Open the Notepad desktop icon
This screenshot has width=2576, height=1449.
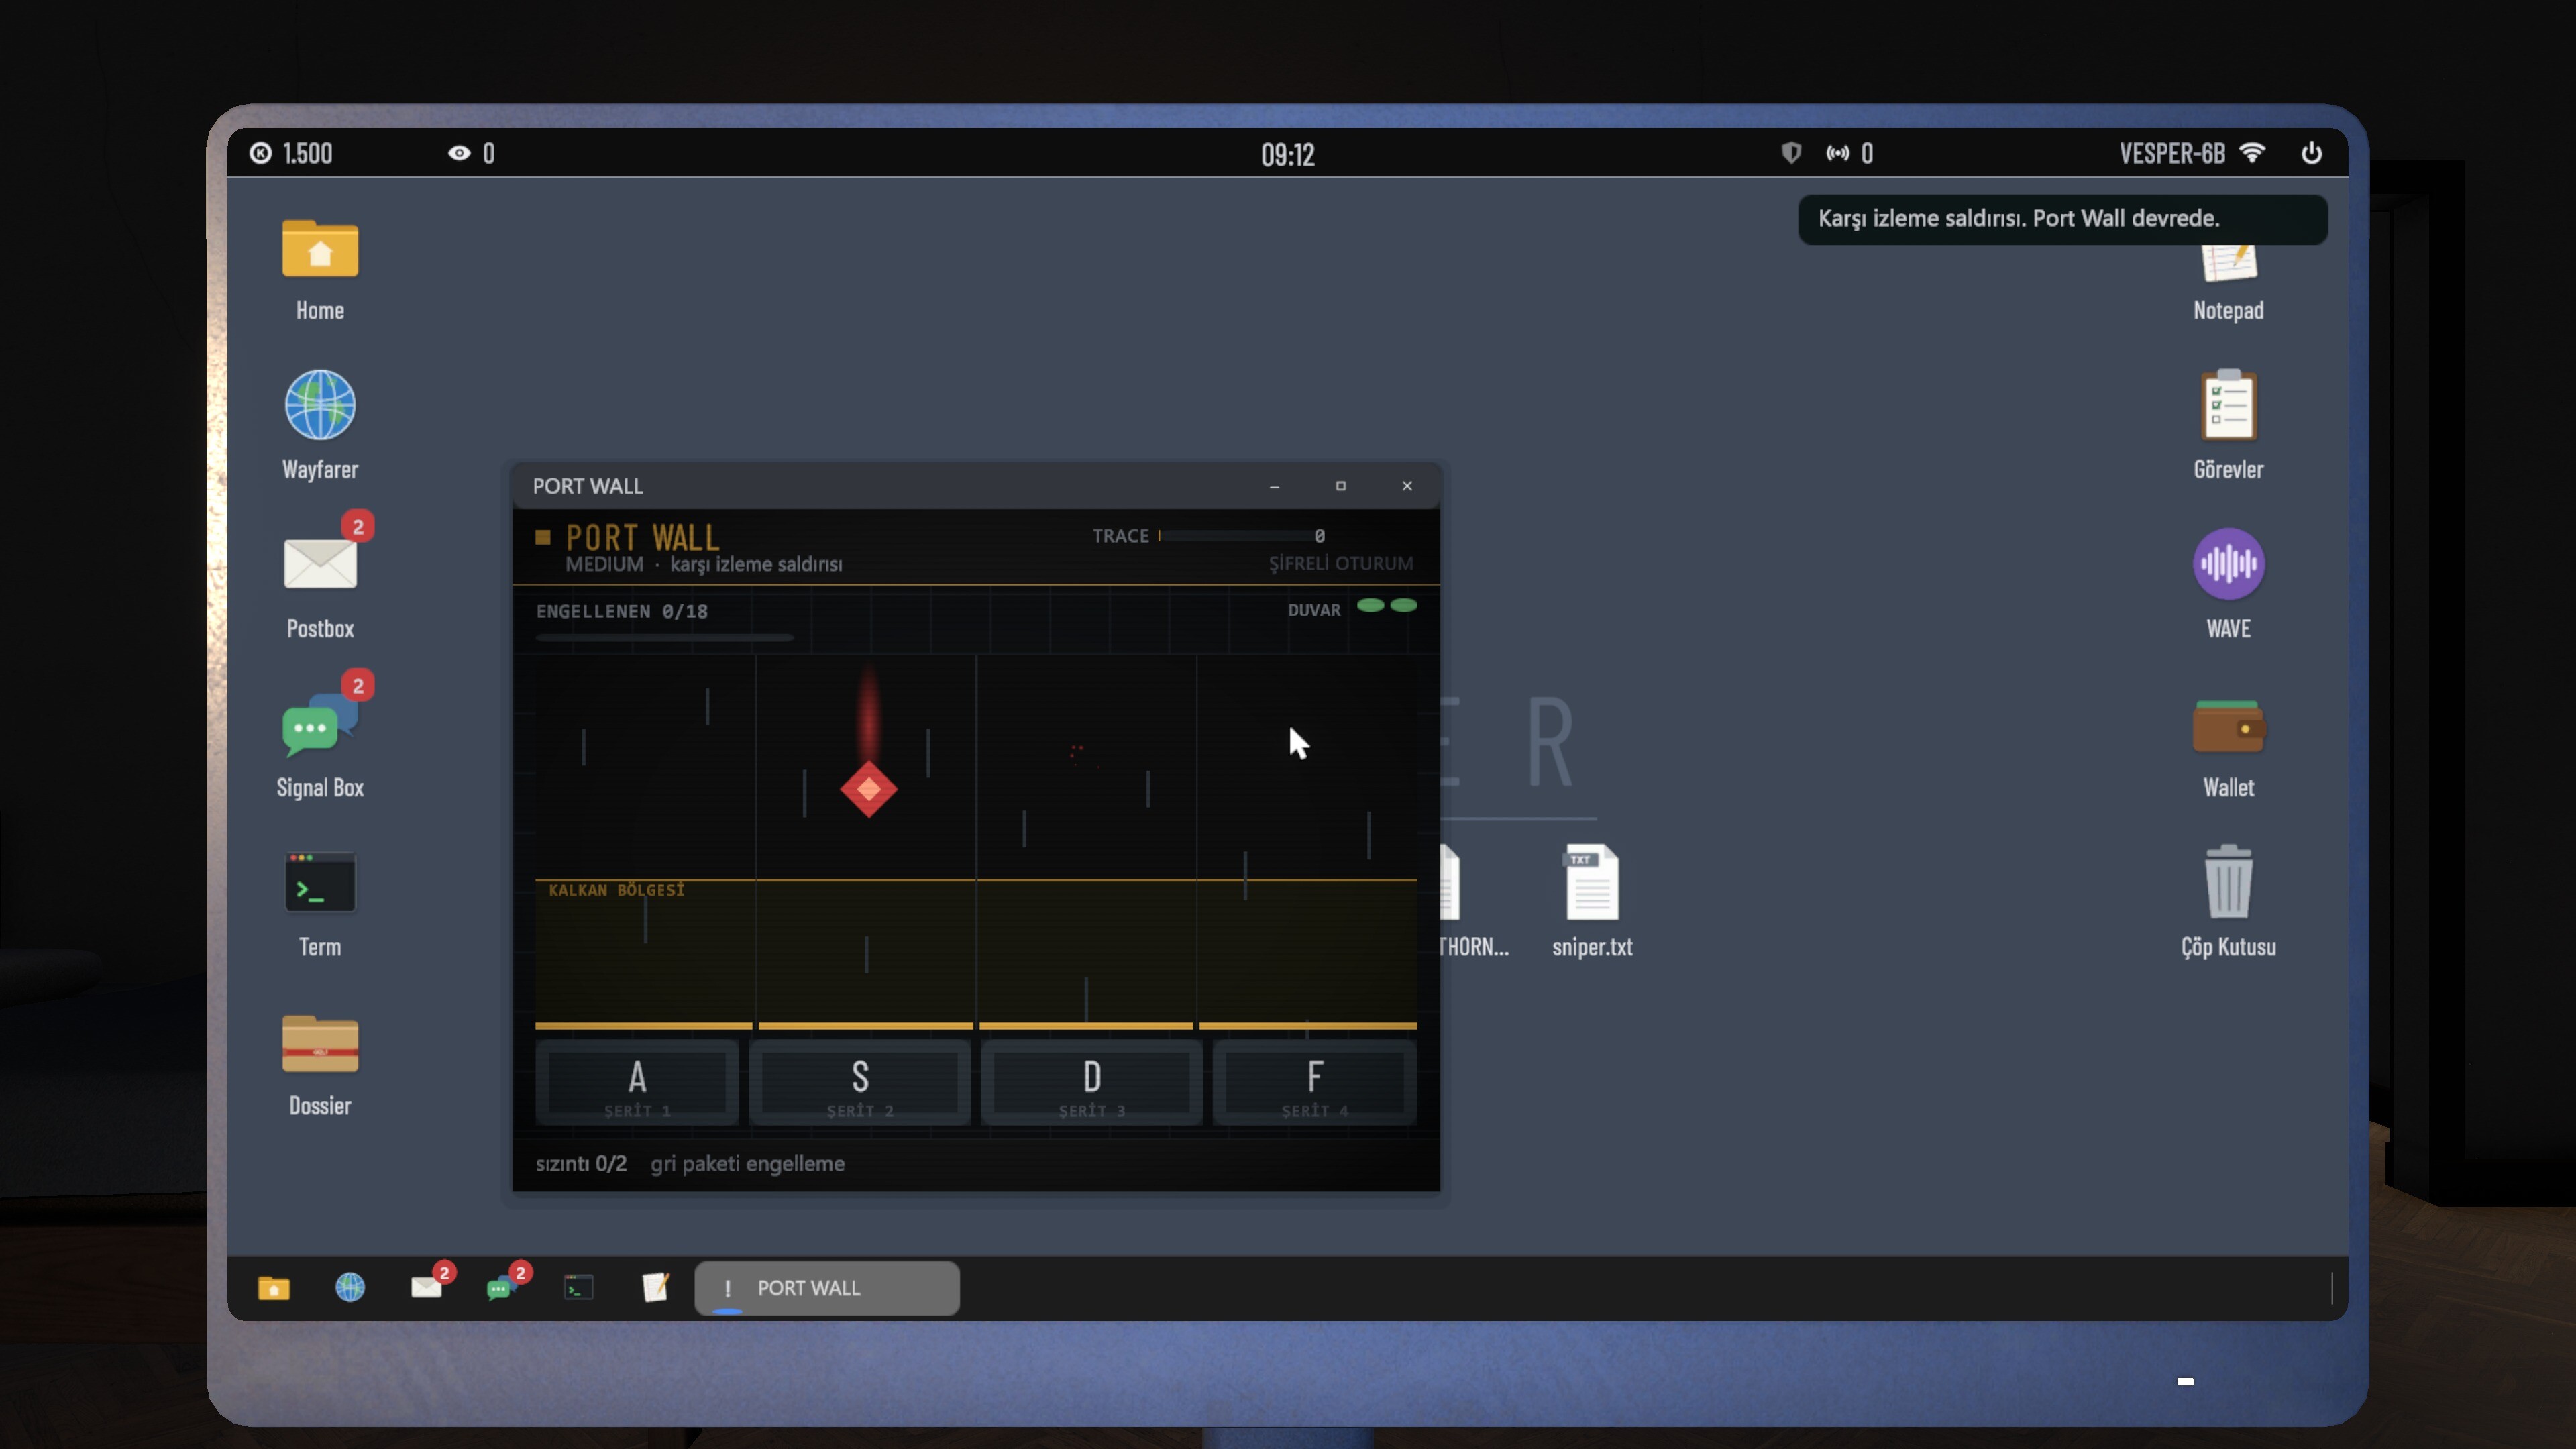click(2228, 264)
